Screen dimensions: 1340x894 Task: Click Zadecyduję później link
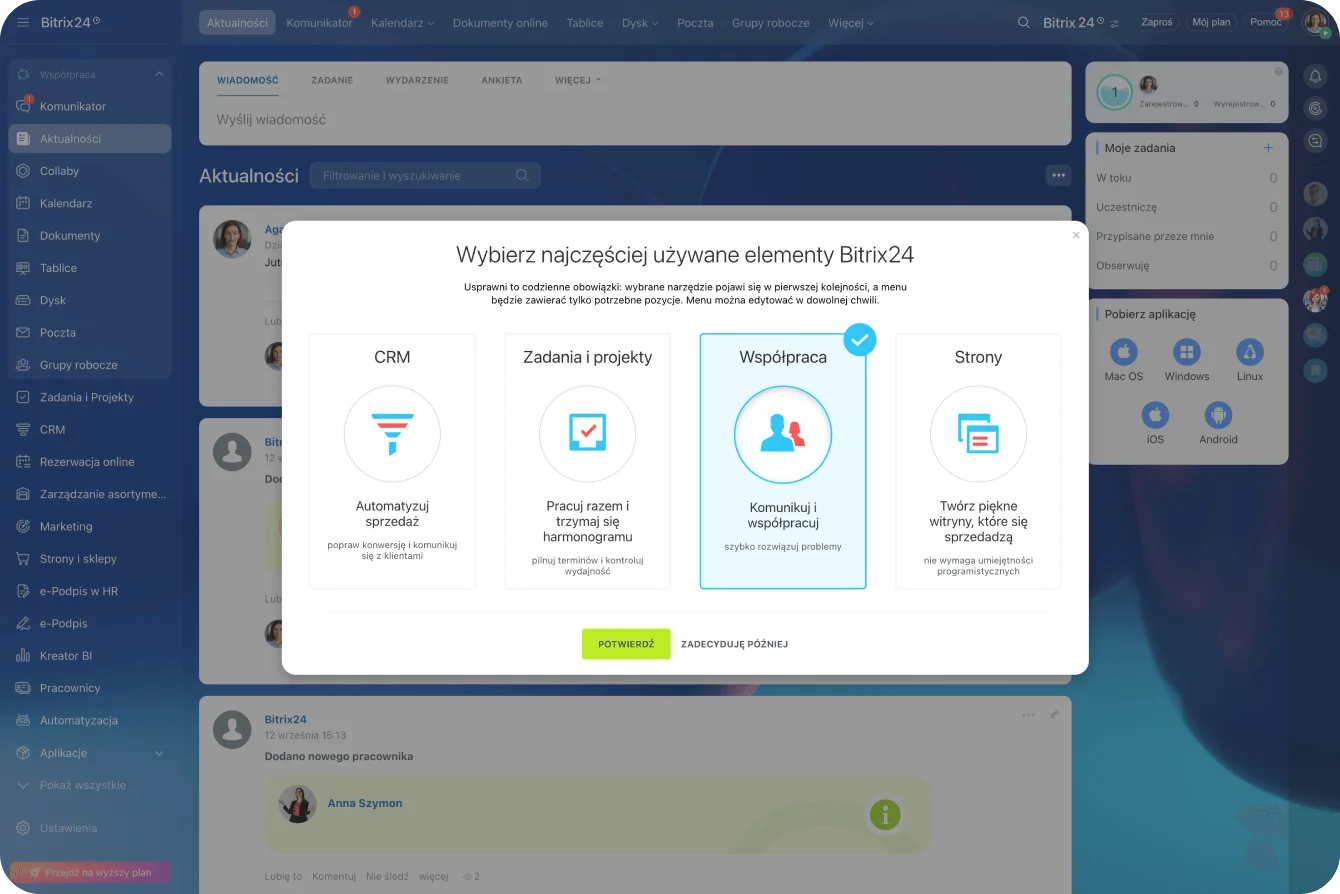(x=734, y=644)
